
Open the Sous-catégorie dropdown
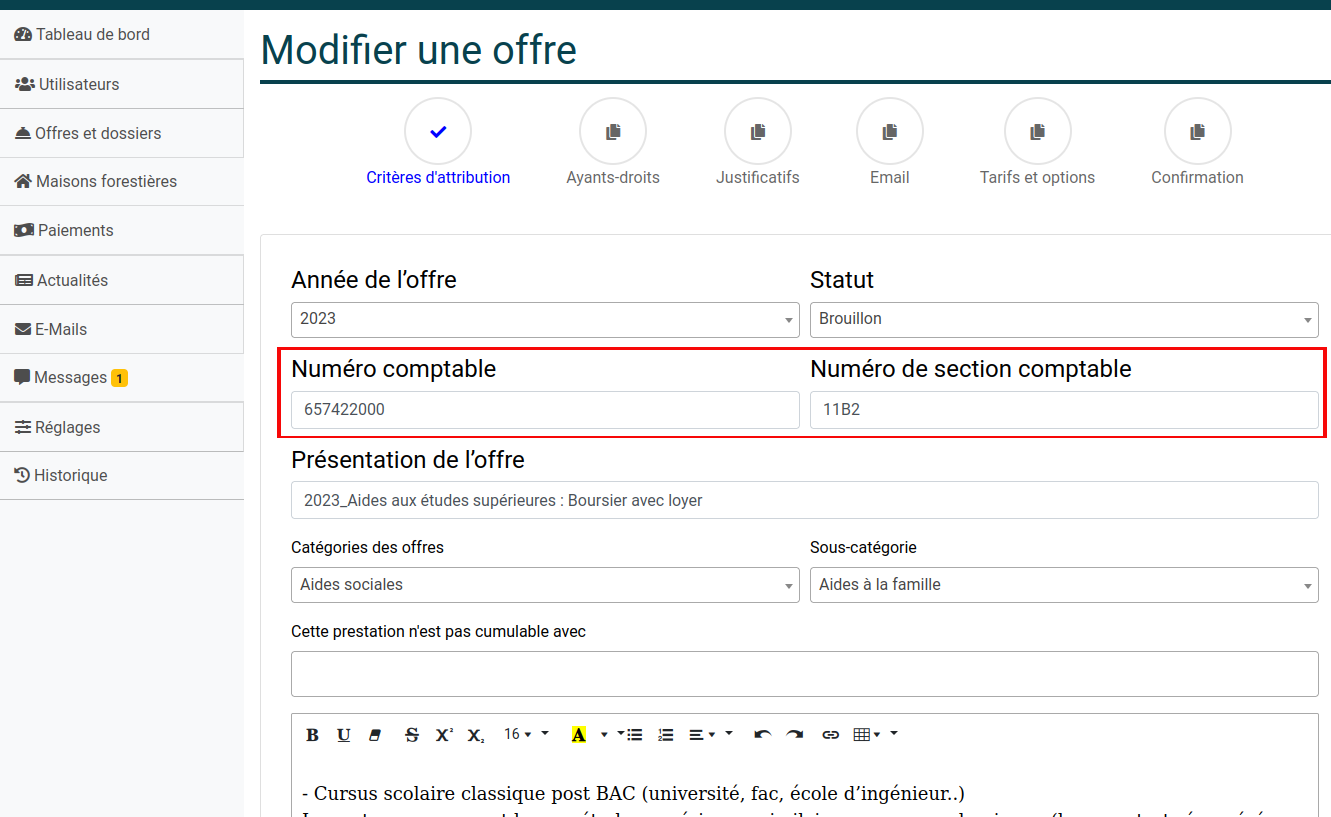tap(1063, 584)
